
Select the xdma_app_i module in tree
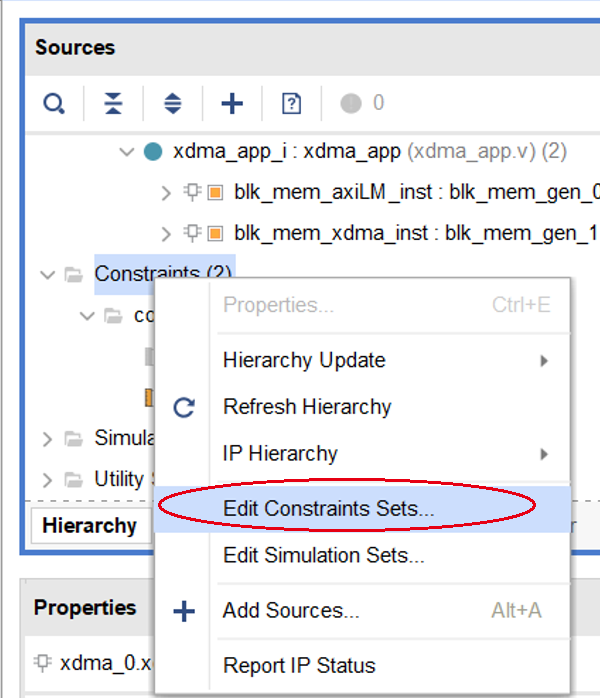287,152
